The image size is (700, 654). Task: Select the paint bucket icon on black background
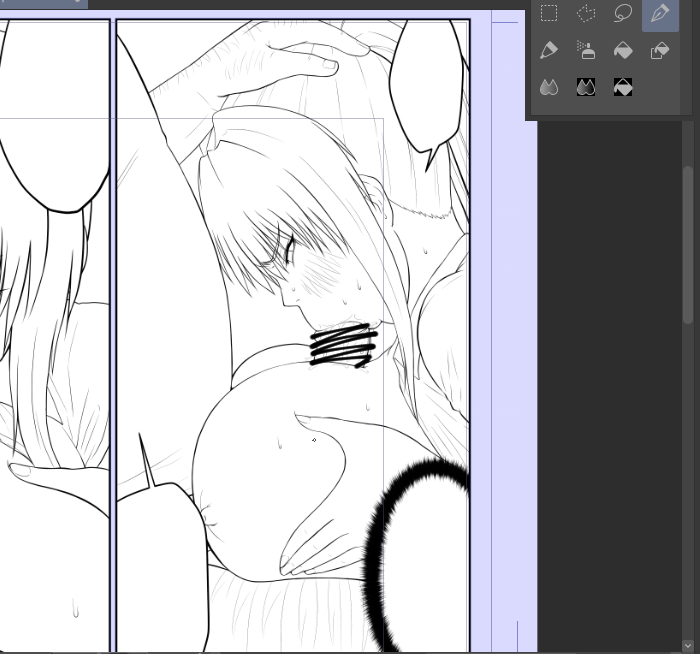tap(623, 87)
